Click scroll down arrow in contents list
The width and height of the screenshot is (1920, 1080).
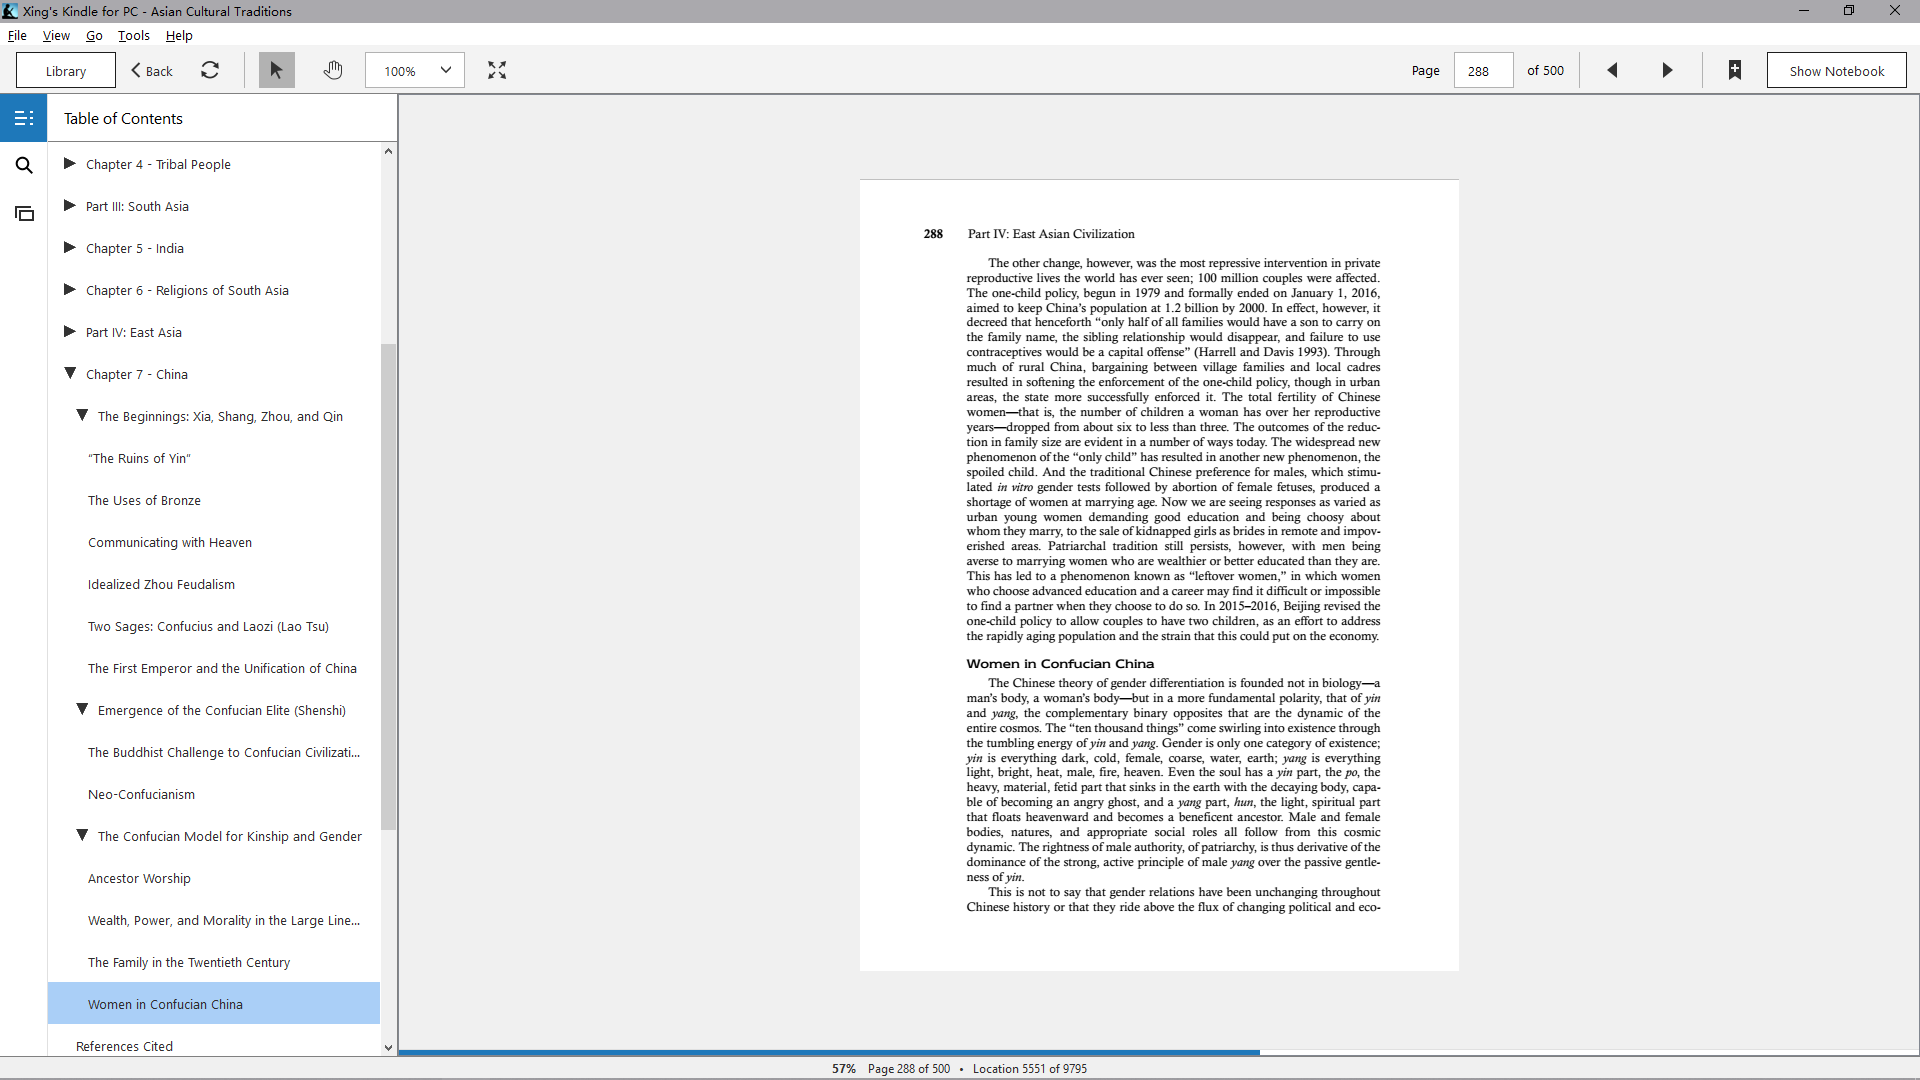click(x=388, y=1048)
